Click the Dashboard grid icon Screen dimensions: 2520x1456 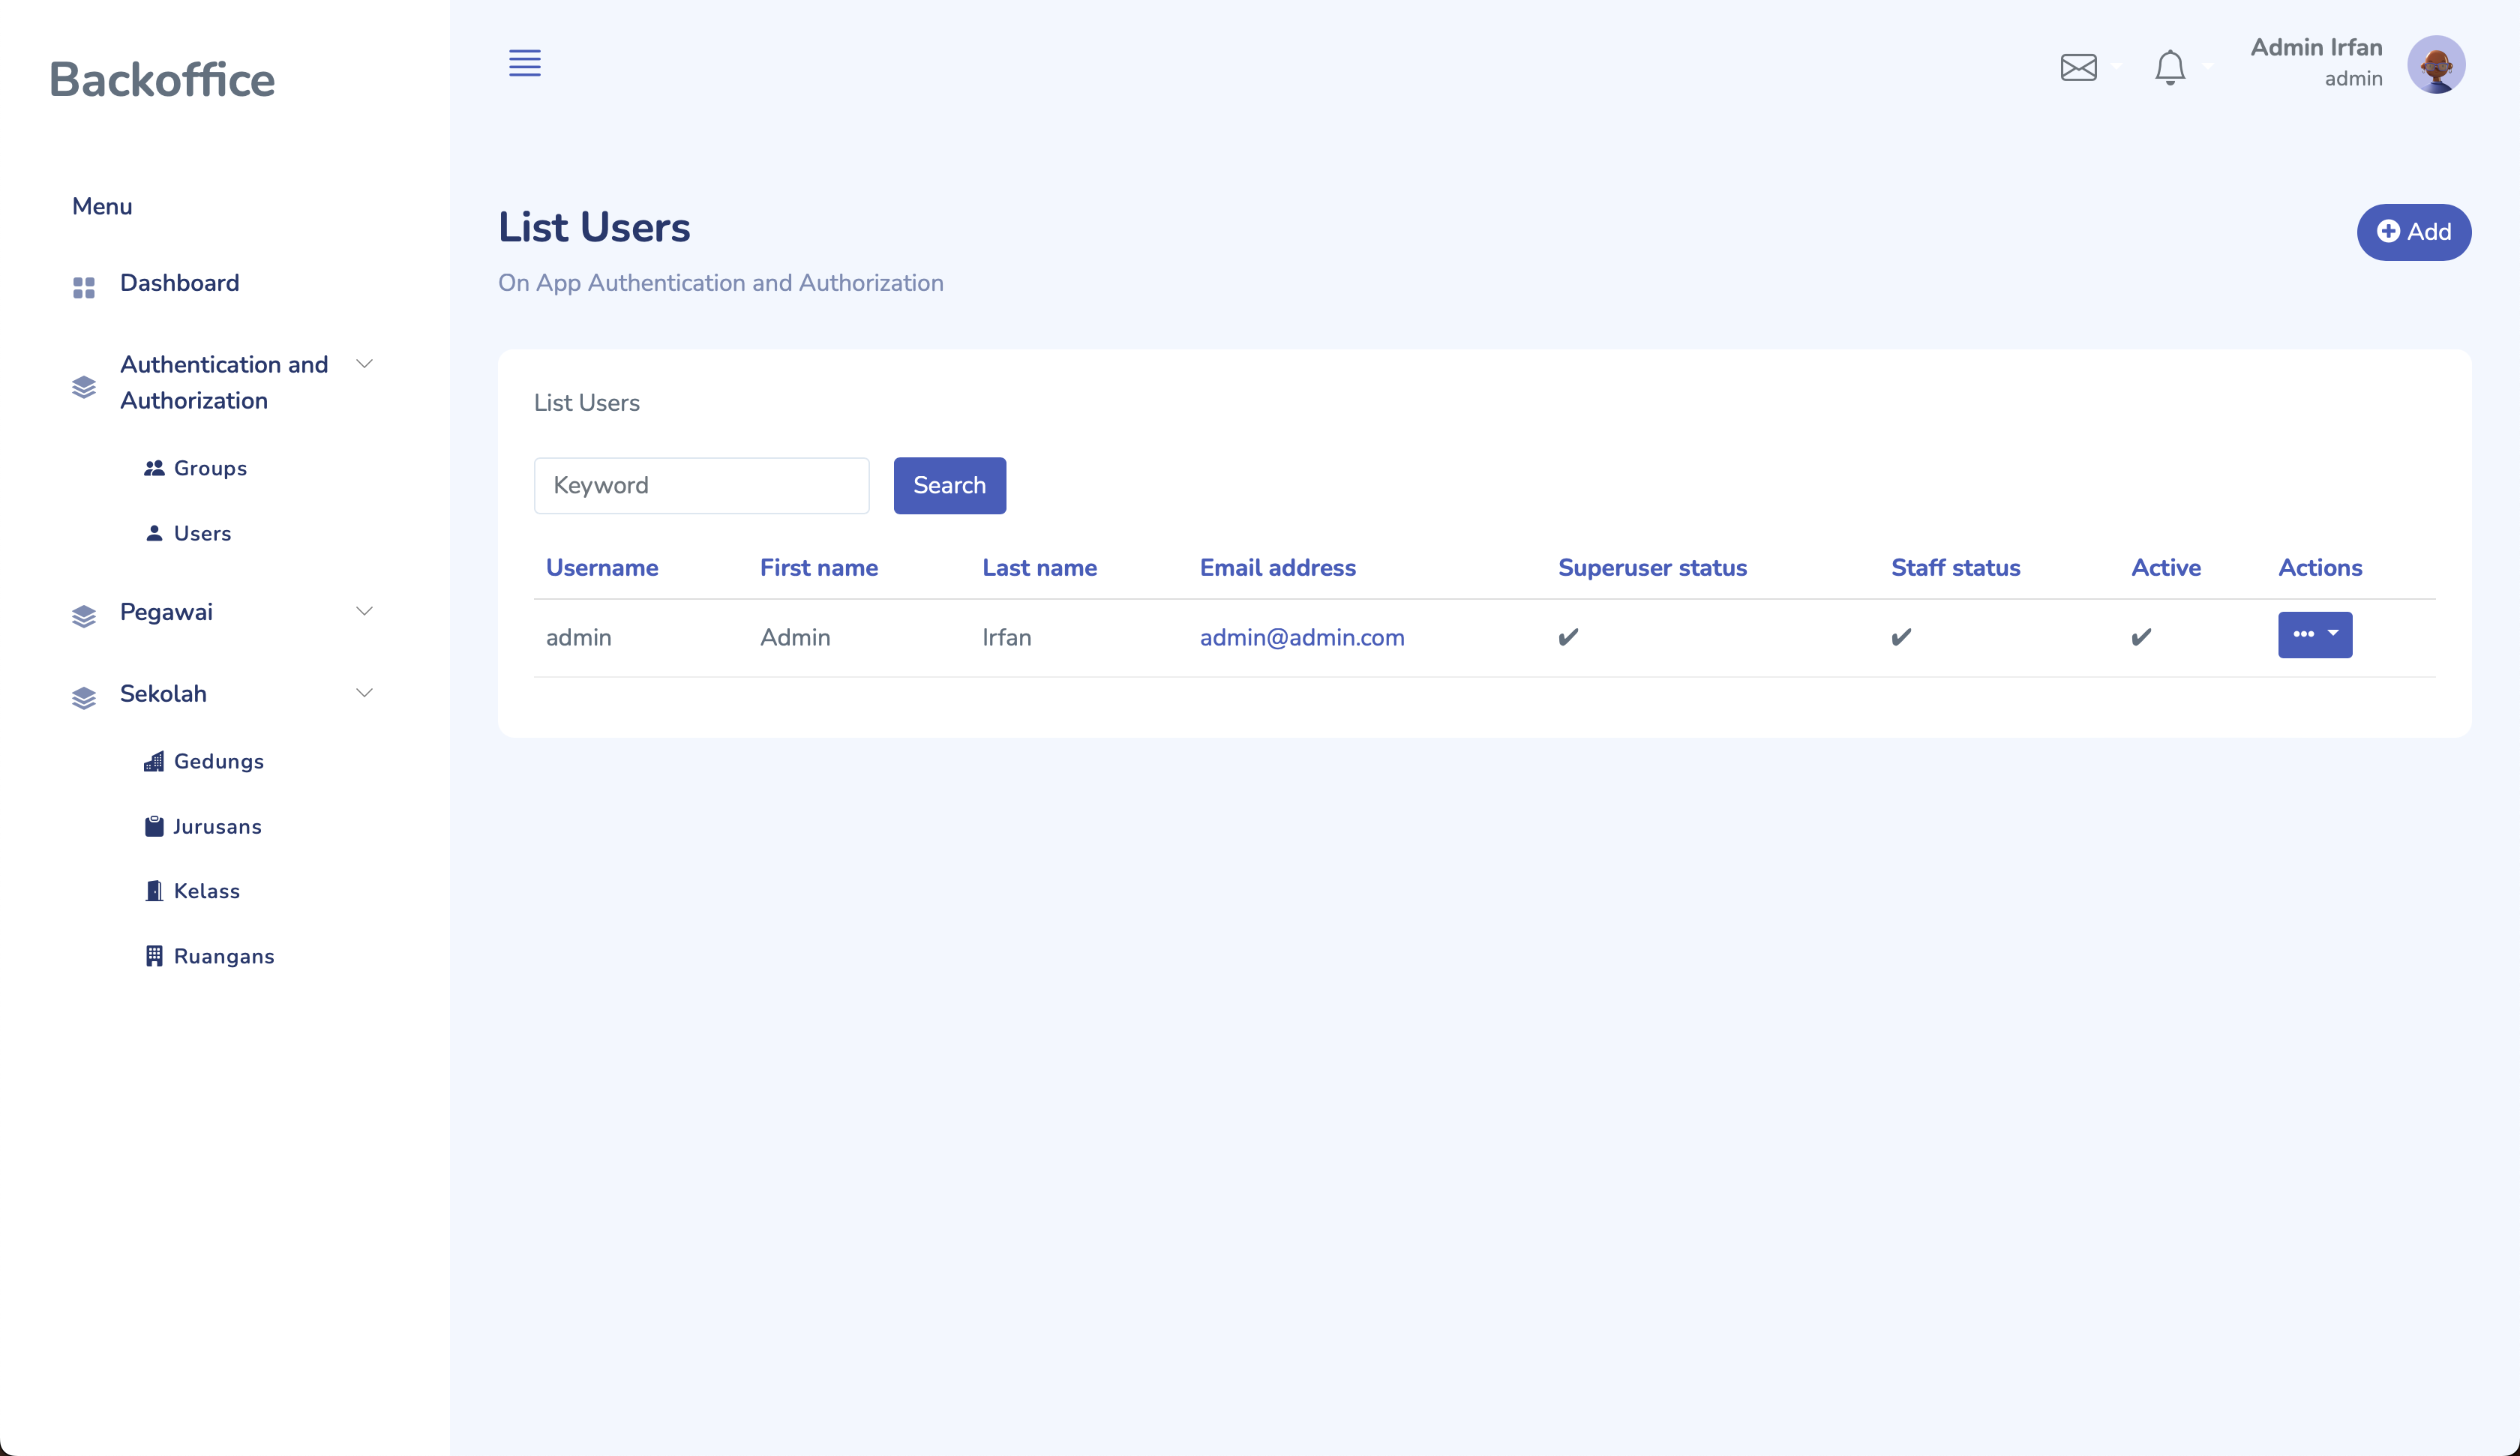click(84, 288)
